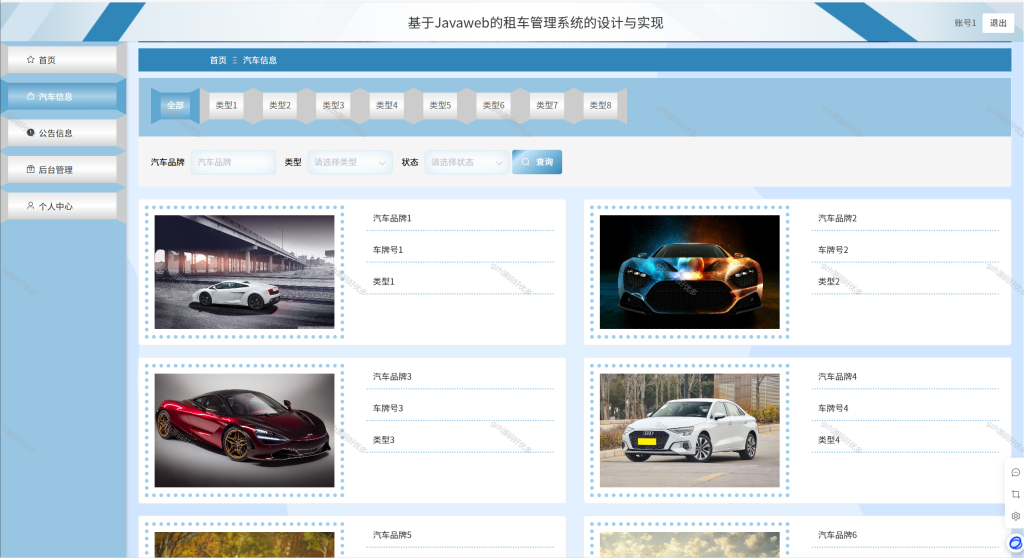Select the 类型1 category tab
The width and height of the screenshot is (1024, 558).
pyautogui.click(x=227, y=105)
